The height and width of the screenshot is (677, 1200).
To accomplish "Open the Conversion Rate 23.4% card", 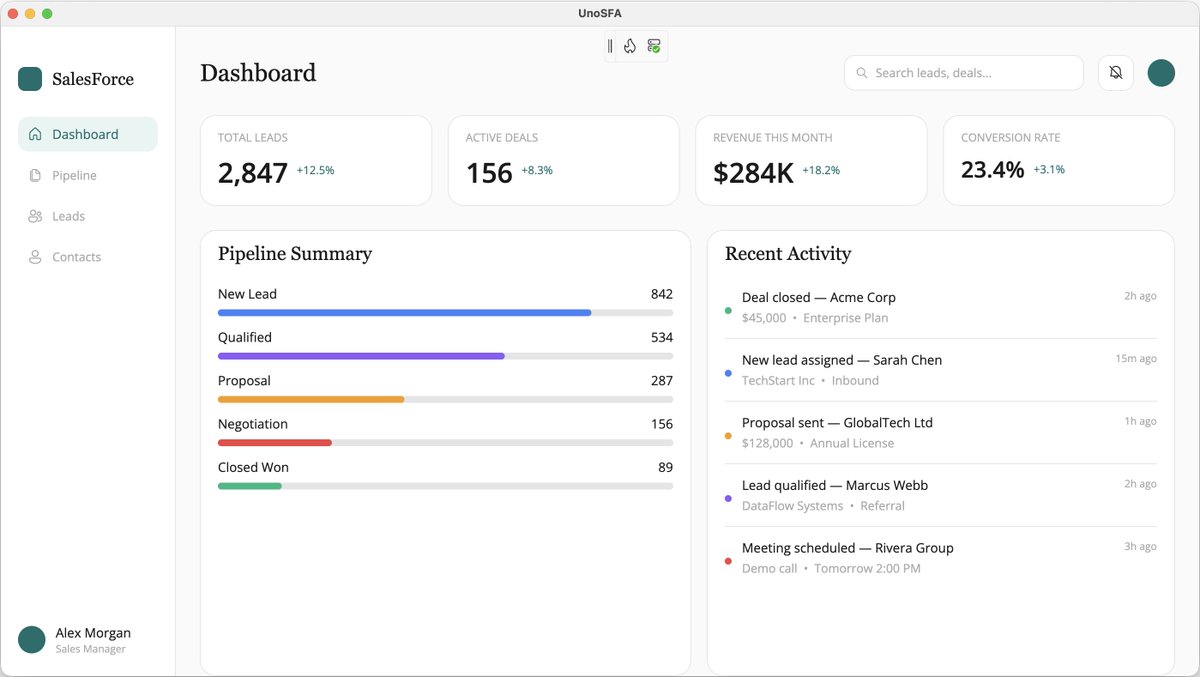I will pos(1059,160).
